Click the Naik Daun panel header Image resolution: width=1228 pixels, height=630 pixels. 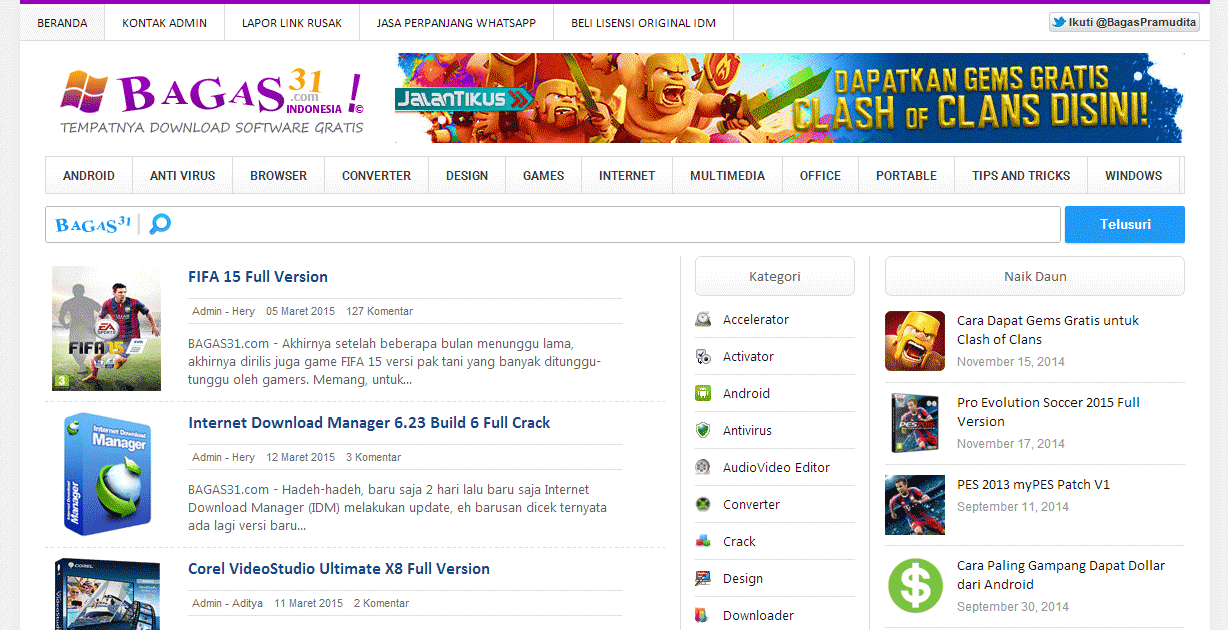[1035, 277]
